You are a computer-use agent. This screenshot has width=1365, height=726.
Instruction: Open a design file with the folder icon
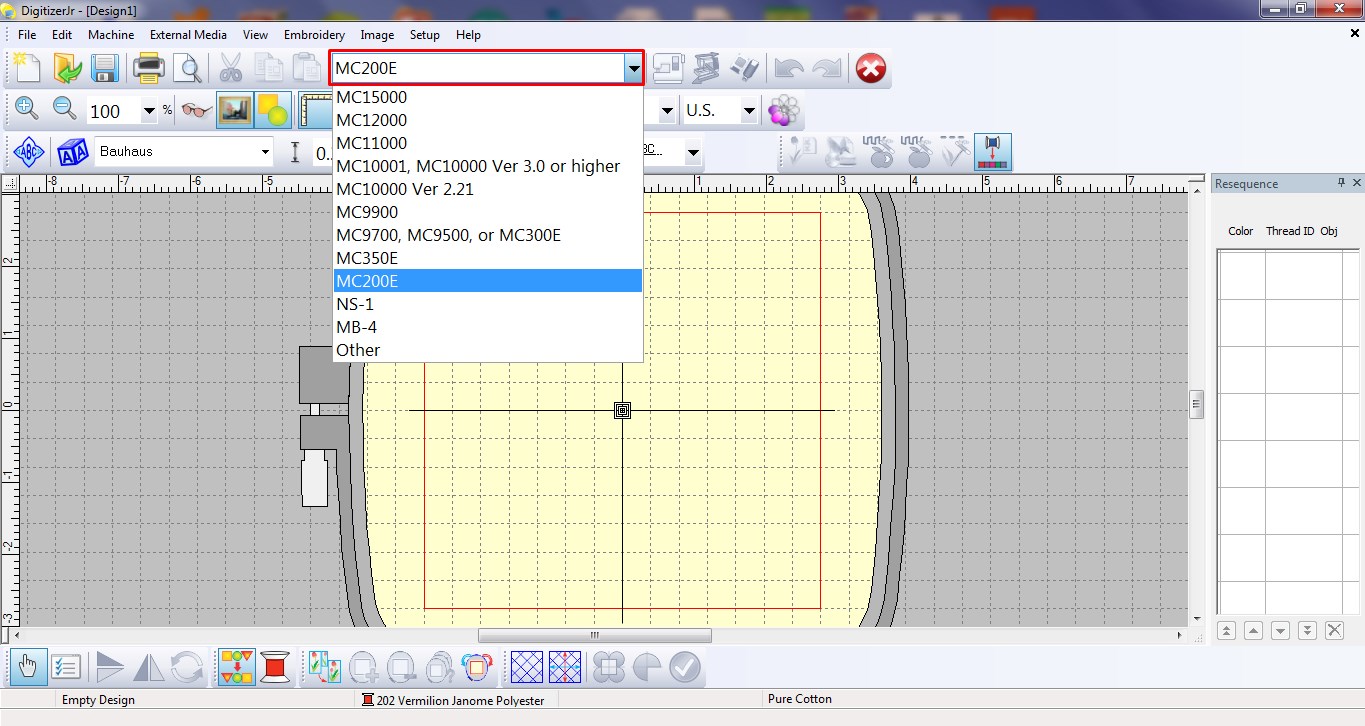point(67,68)
